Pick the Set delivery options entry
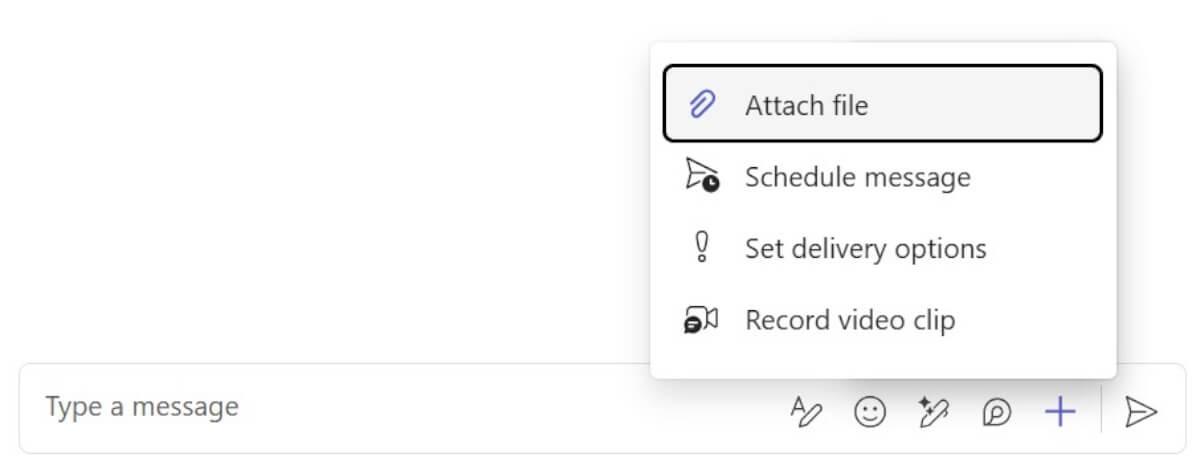 pos(865,248)
